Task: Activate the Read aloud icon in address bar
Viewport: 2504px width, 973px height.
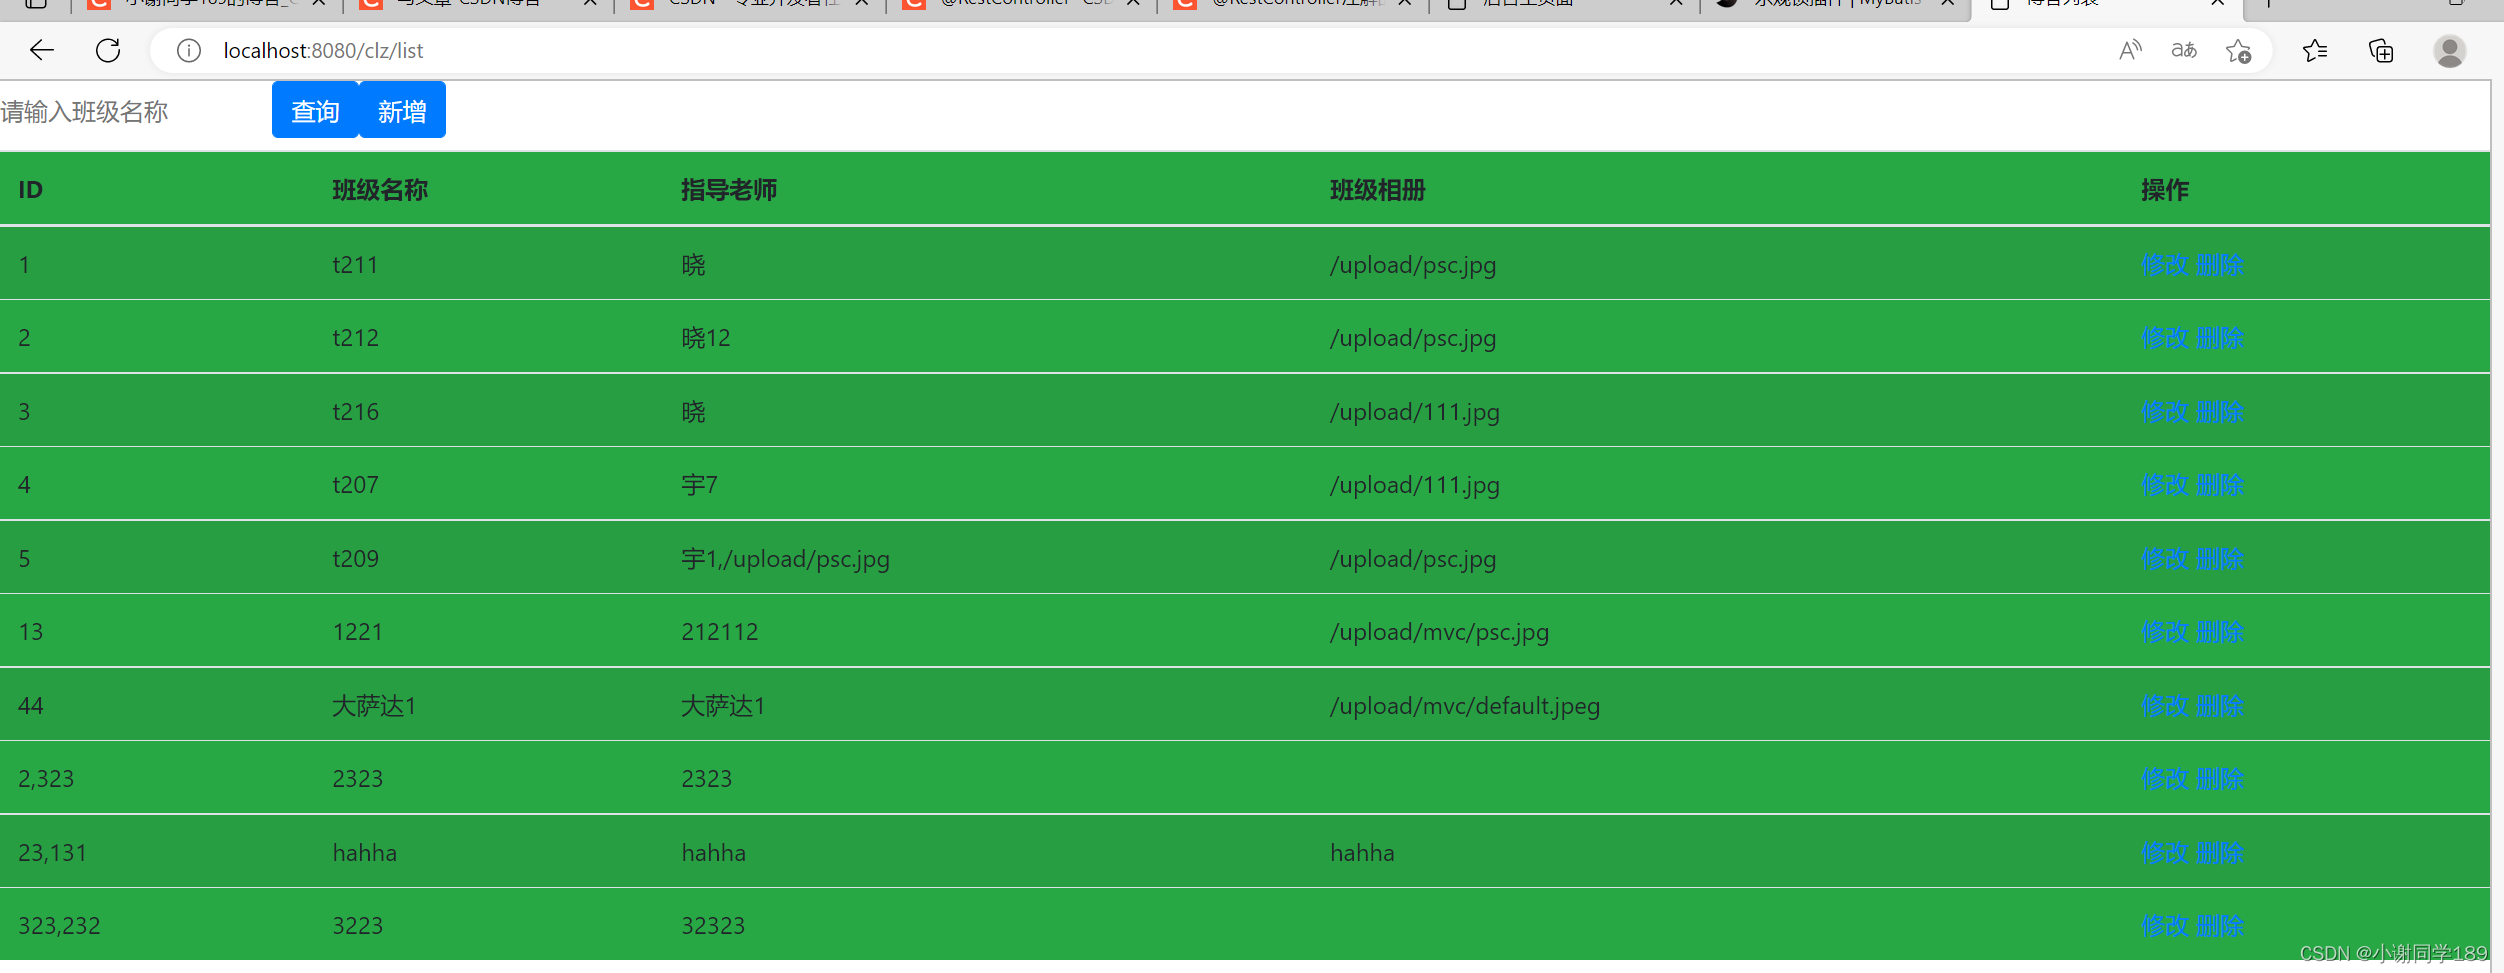Action: click(x=2131, y=50)
